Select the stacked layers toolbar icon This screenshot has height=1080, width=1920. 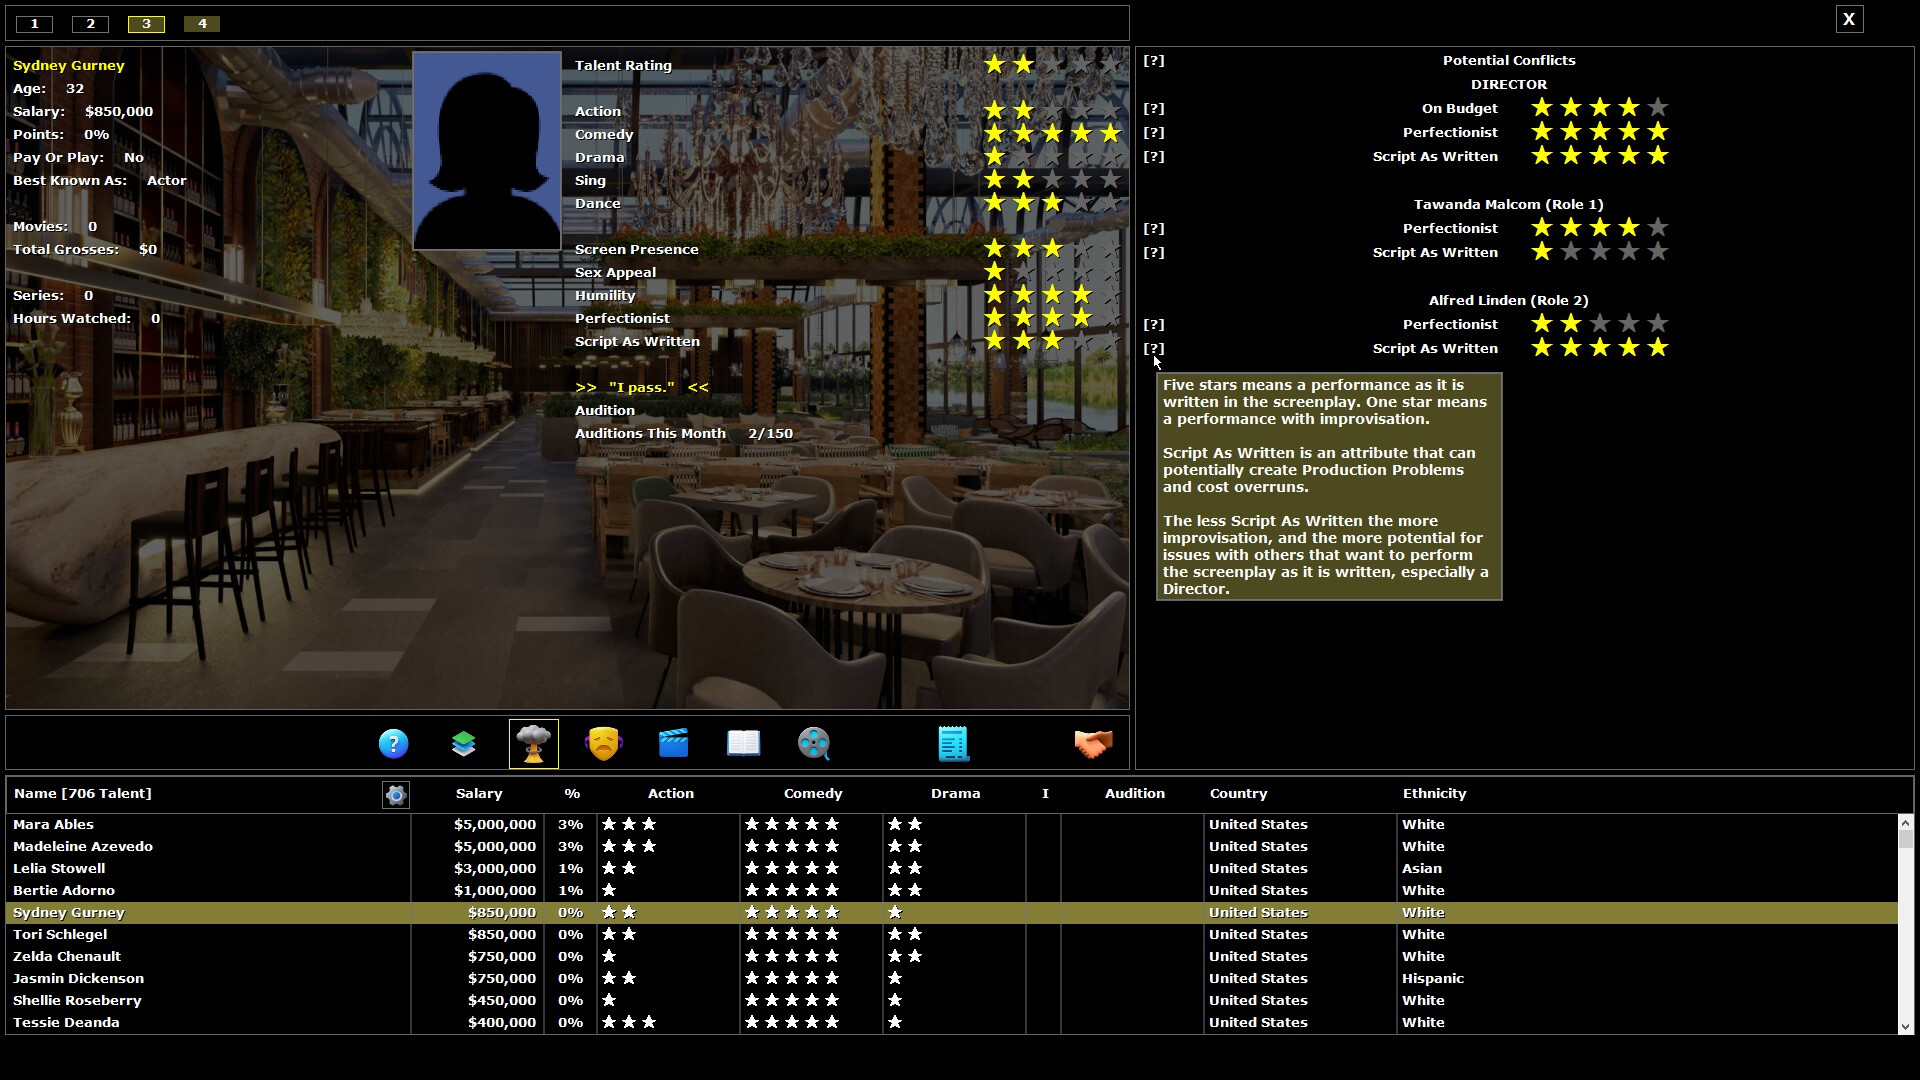pos(463,743)
